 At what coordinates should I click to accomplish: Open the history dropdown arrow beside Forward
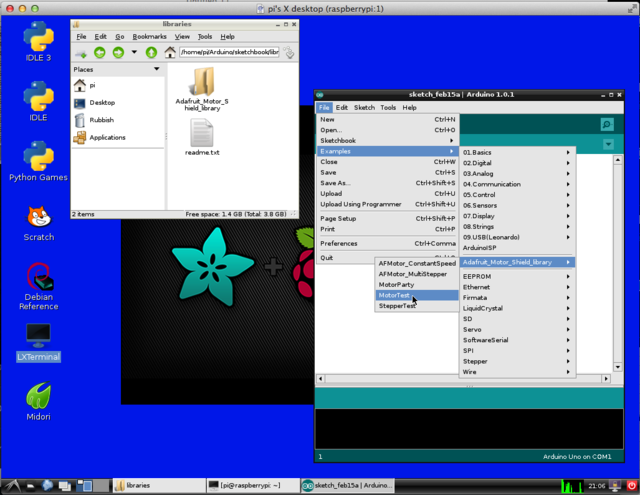pos(134,52)
